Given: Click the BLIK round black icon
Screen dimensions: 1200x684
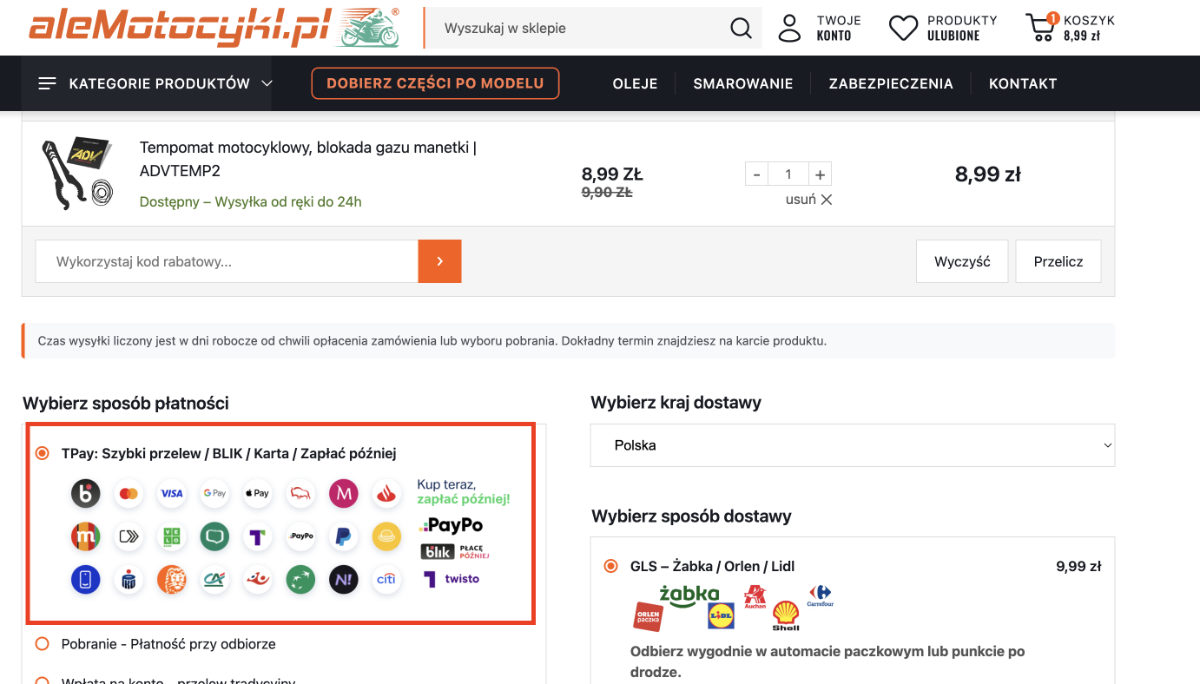Looking at the screenshot, I should pos(86,493).
